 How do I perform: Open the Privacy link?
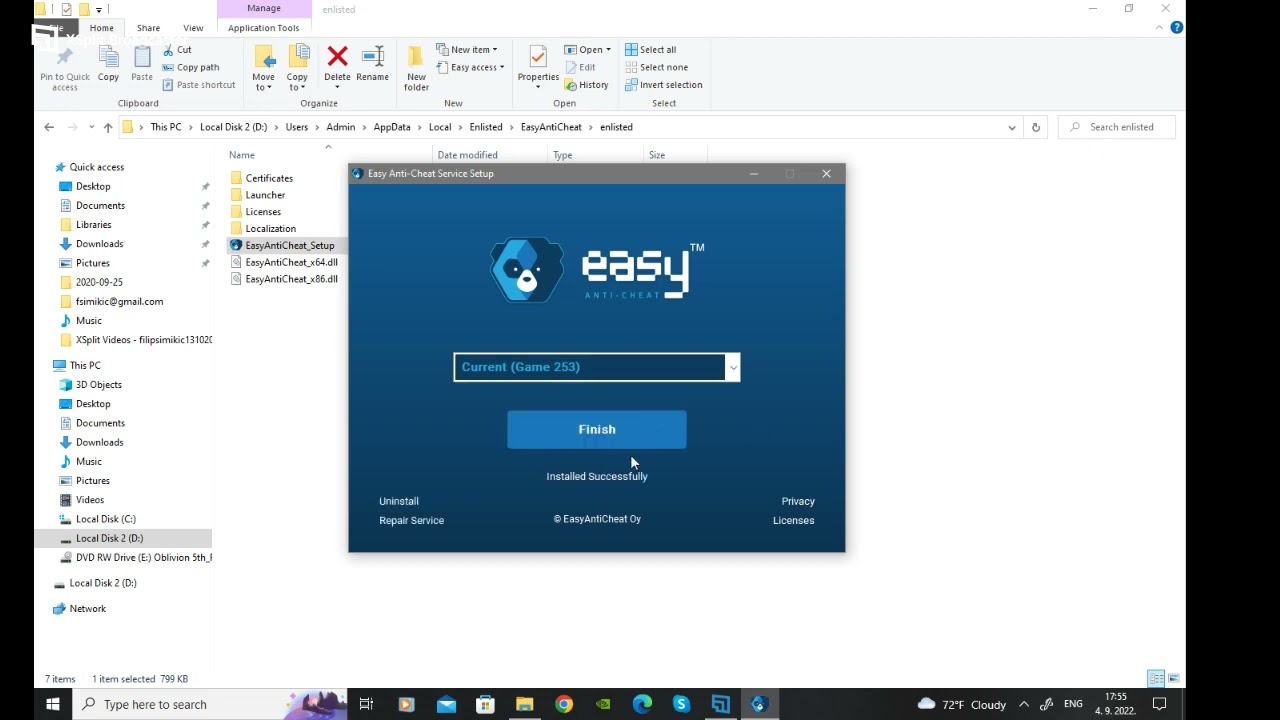[x=798, y=501]
